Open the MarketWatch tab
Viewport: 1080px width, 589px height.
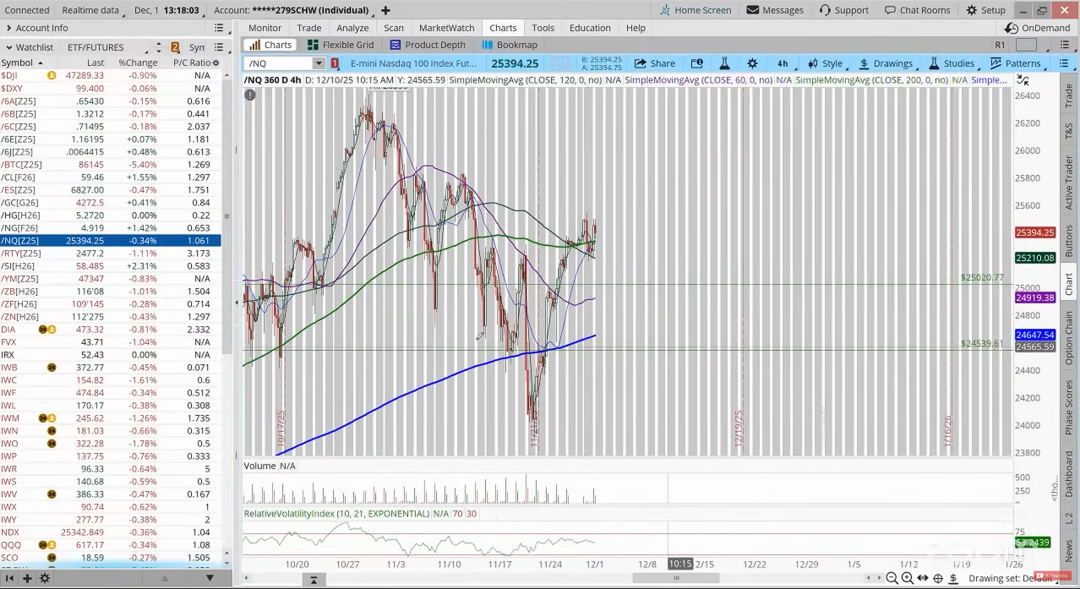[446, 28]
